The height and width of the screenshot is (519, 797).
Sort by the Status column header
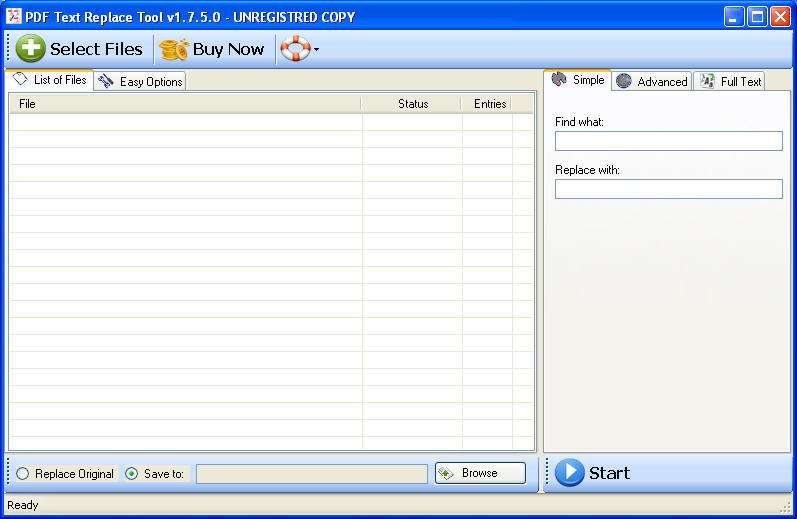[x=411, y=104]
